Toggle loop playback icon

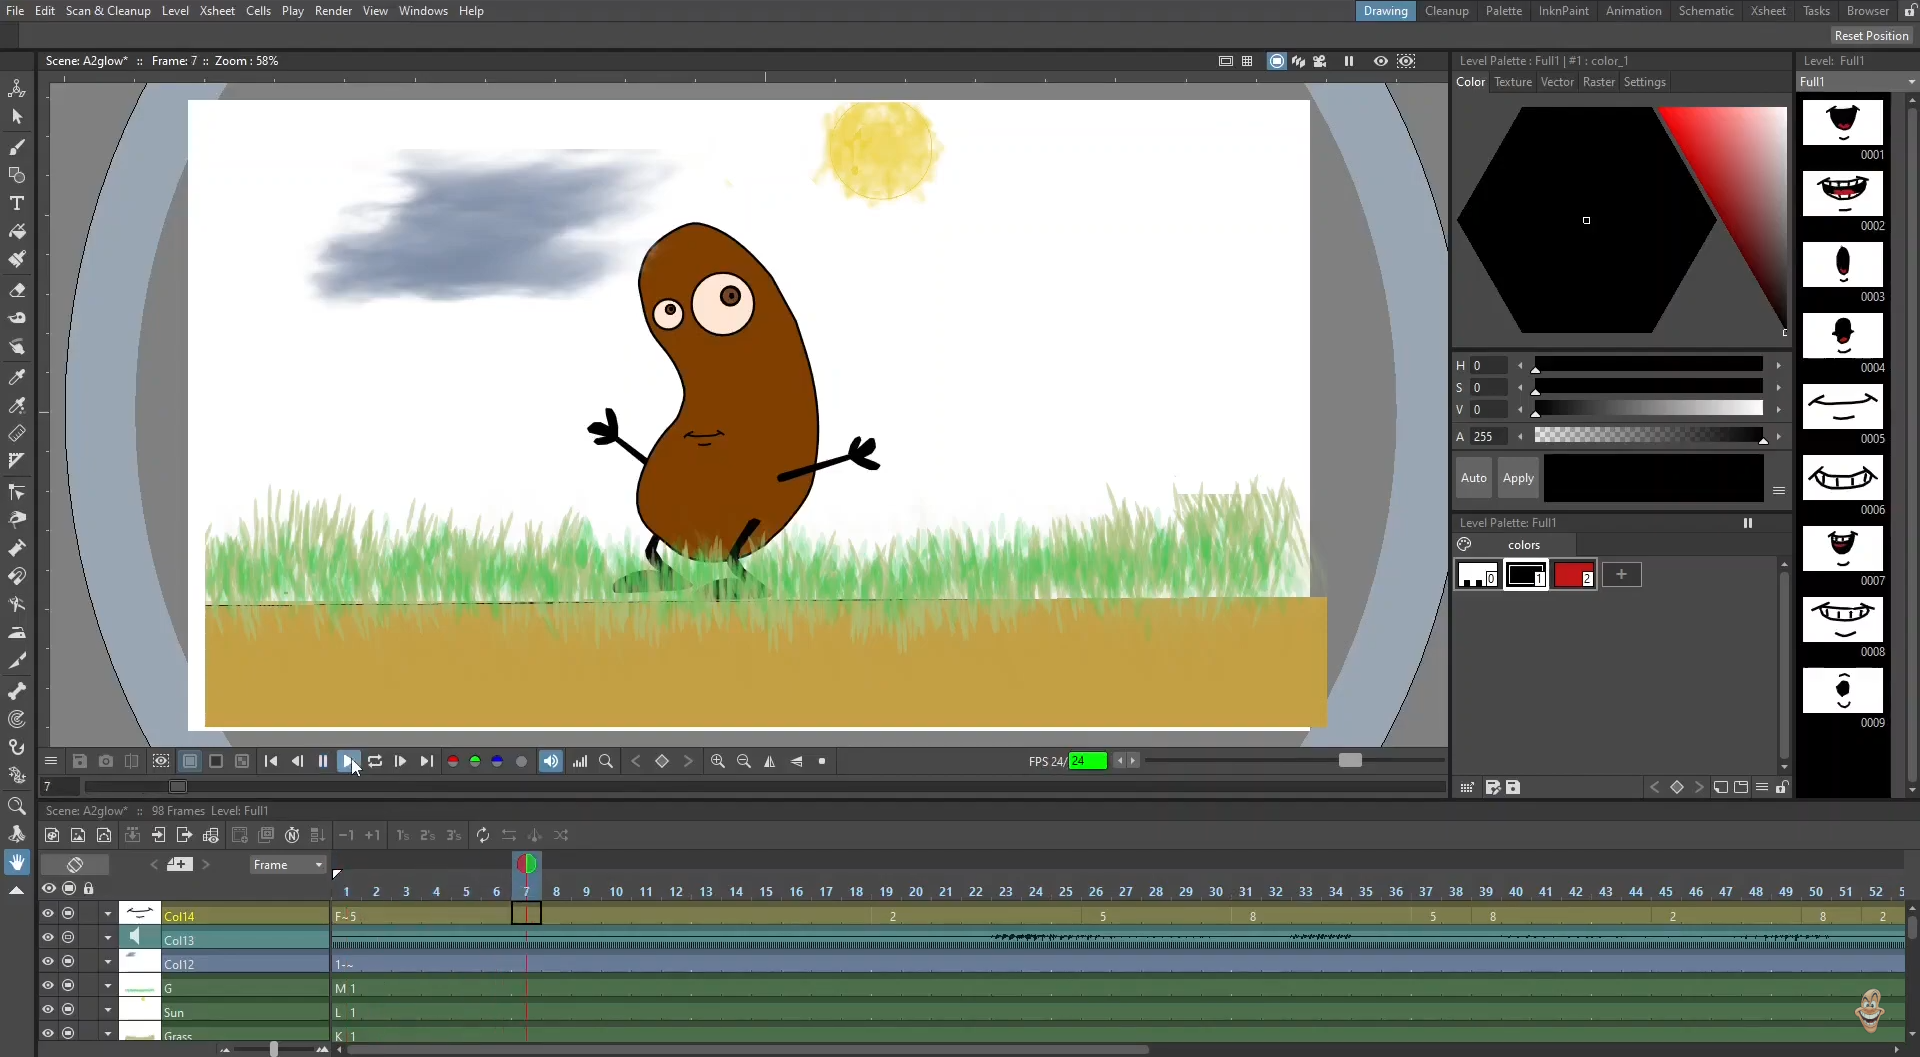[x=375, y=761]
